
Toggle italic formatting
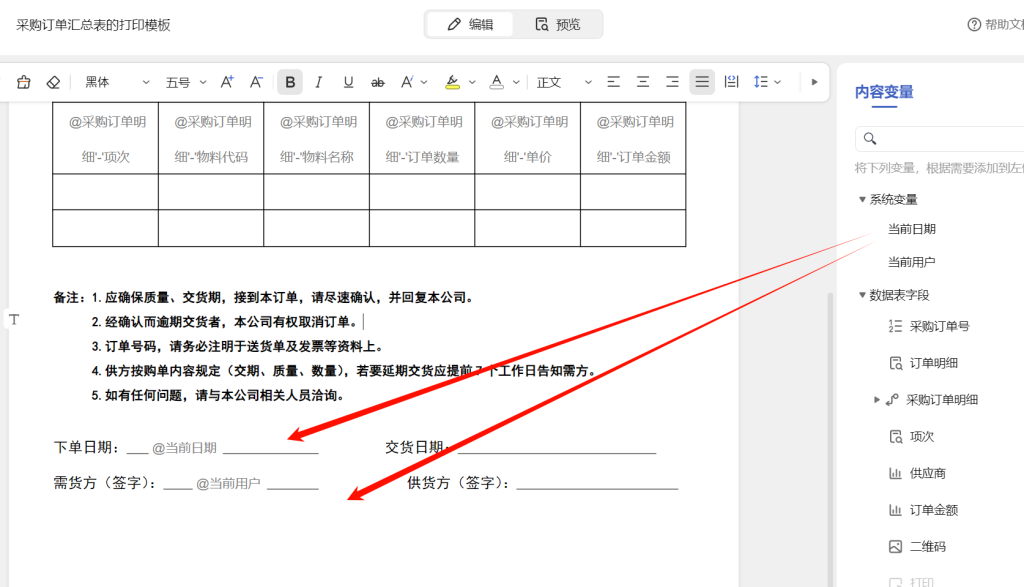[319, 82]
